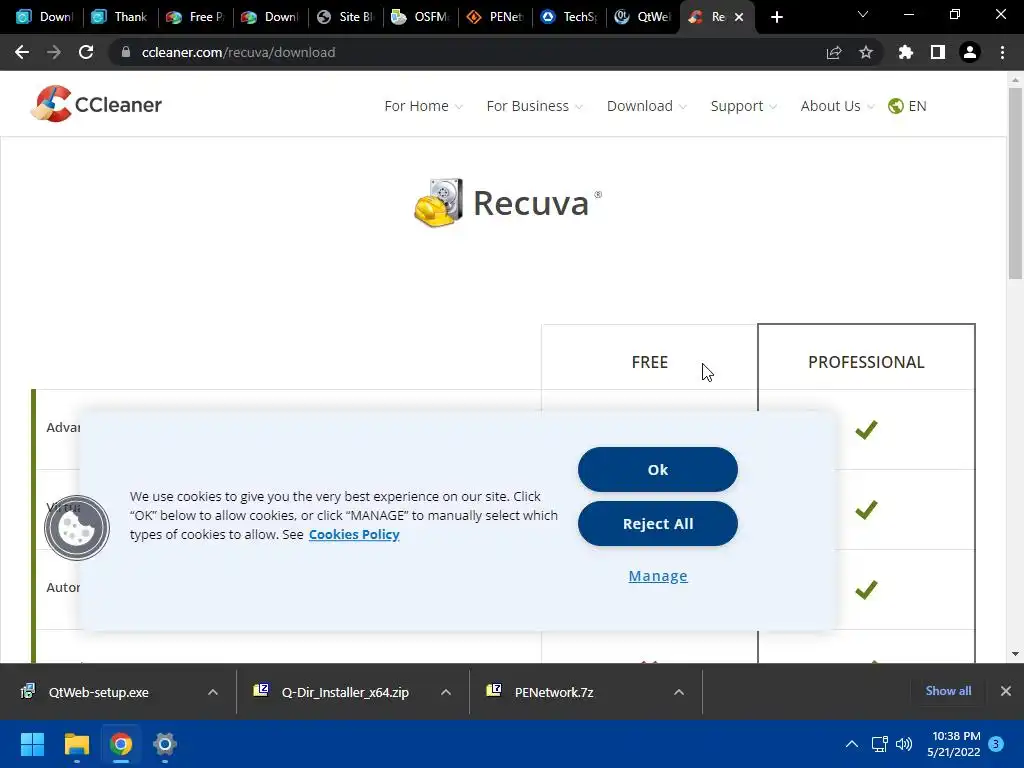Click the browser forward arrow
Image resolution: width=1024 pixels, height=768 pixels.
point(54,52)
